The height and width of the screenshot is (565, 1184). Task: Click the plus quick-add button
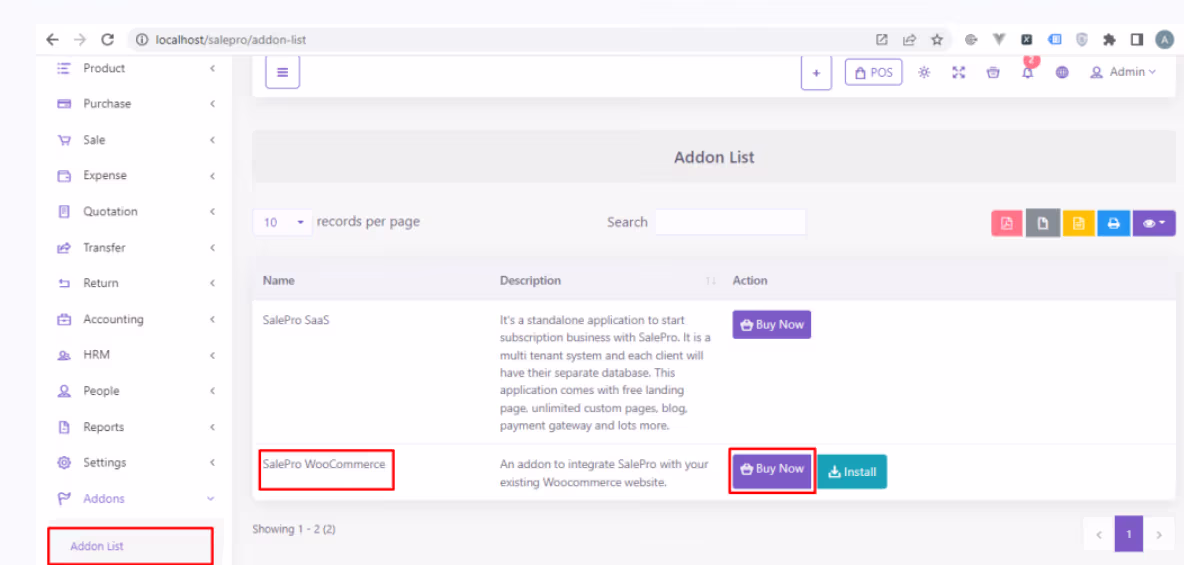(816, 73)
